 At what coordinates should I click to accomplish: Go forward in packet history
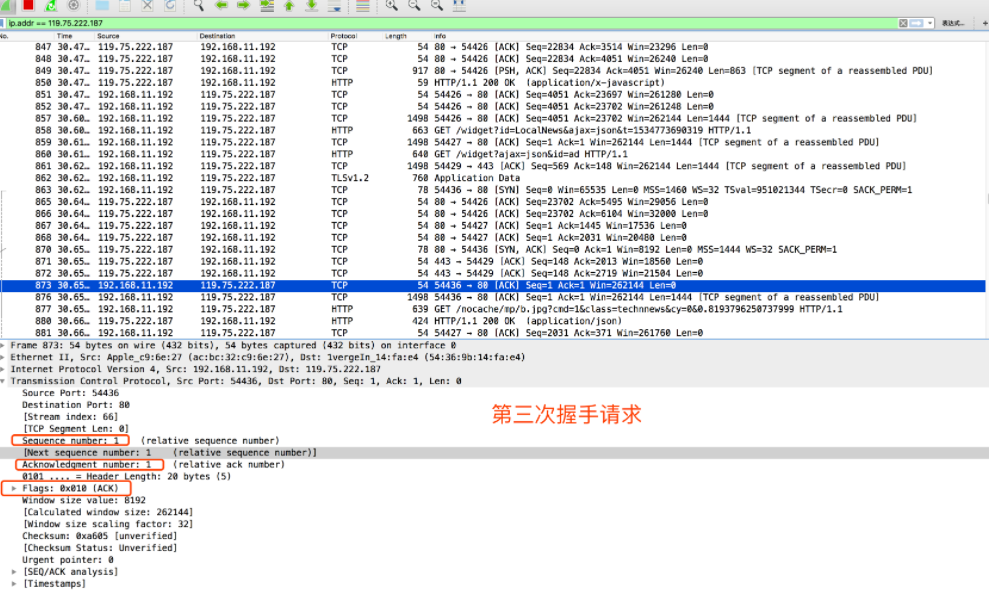pos(243,5)
